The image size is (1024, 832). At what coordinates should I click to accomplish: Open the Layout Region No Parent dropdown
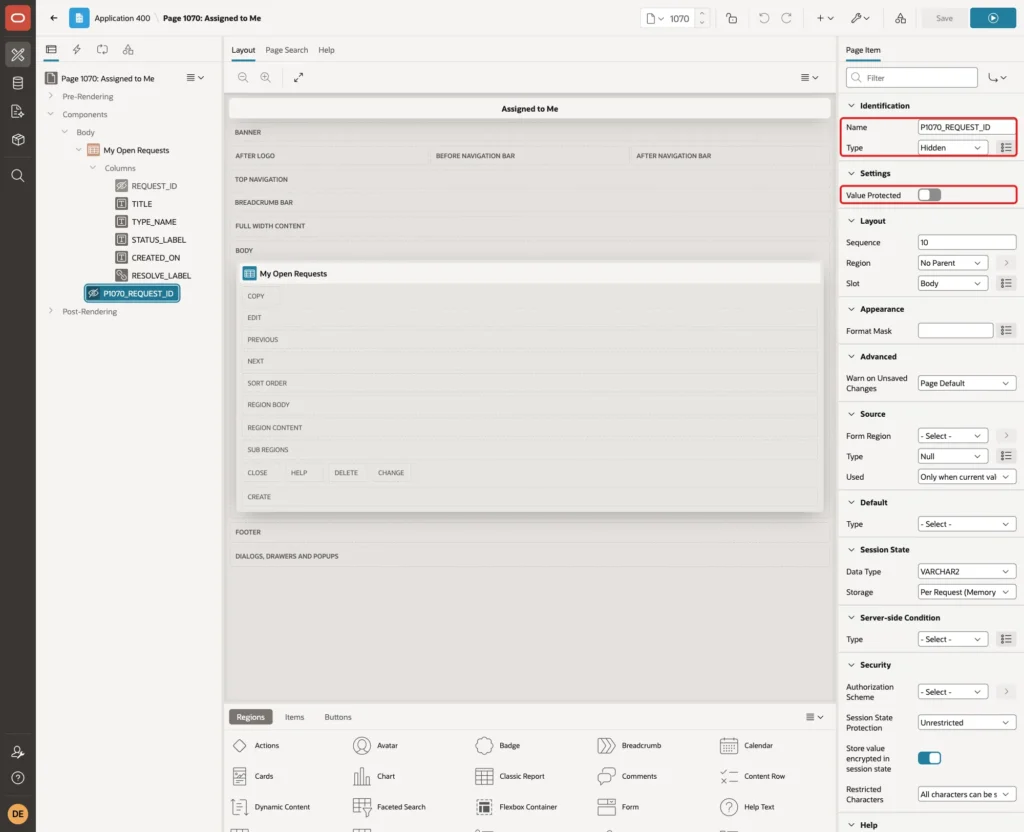[x=952, y=263]
